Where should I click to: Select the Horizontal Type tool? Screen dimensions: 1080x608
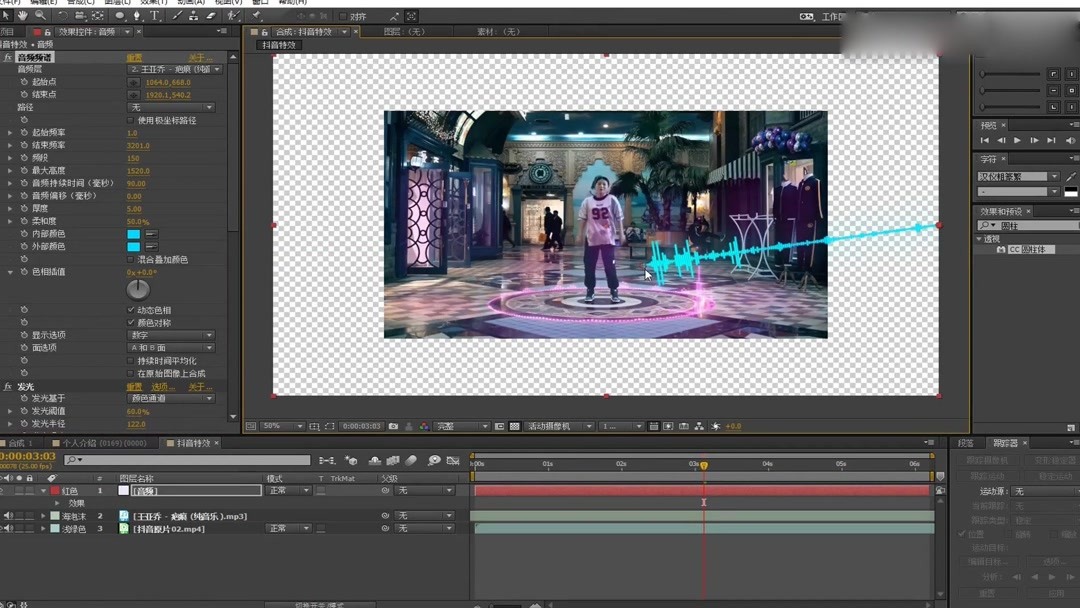click(x=155, y=16)
